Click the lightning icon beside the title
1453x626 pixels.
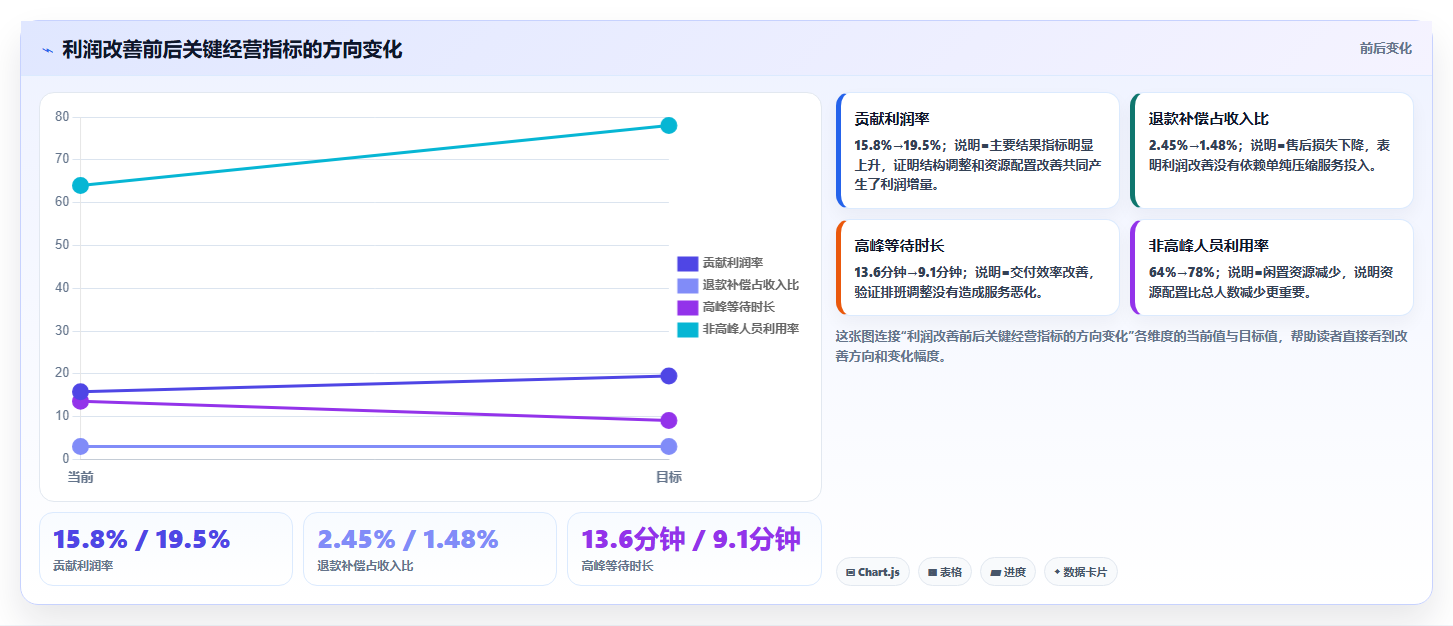pyautogui.click(x=48, y=50)
